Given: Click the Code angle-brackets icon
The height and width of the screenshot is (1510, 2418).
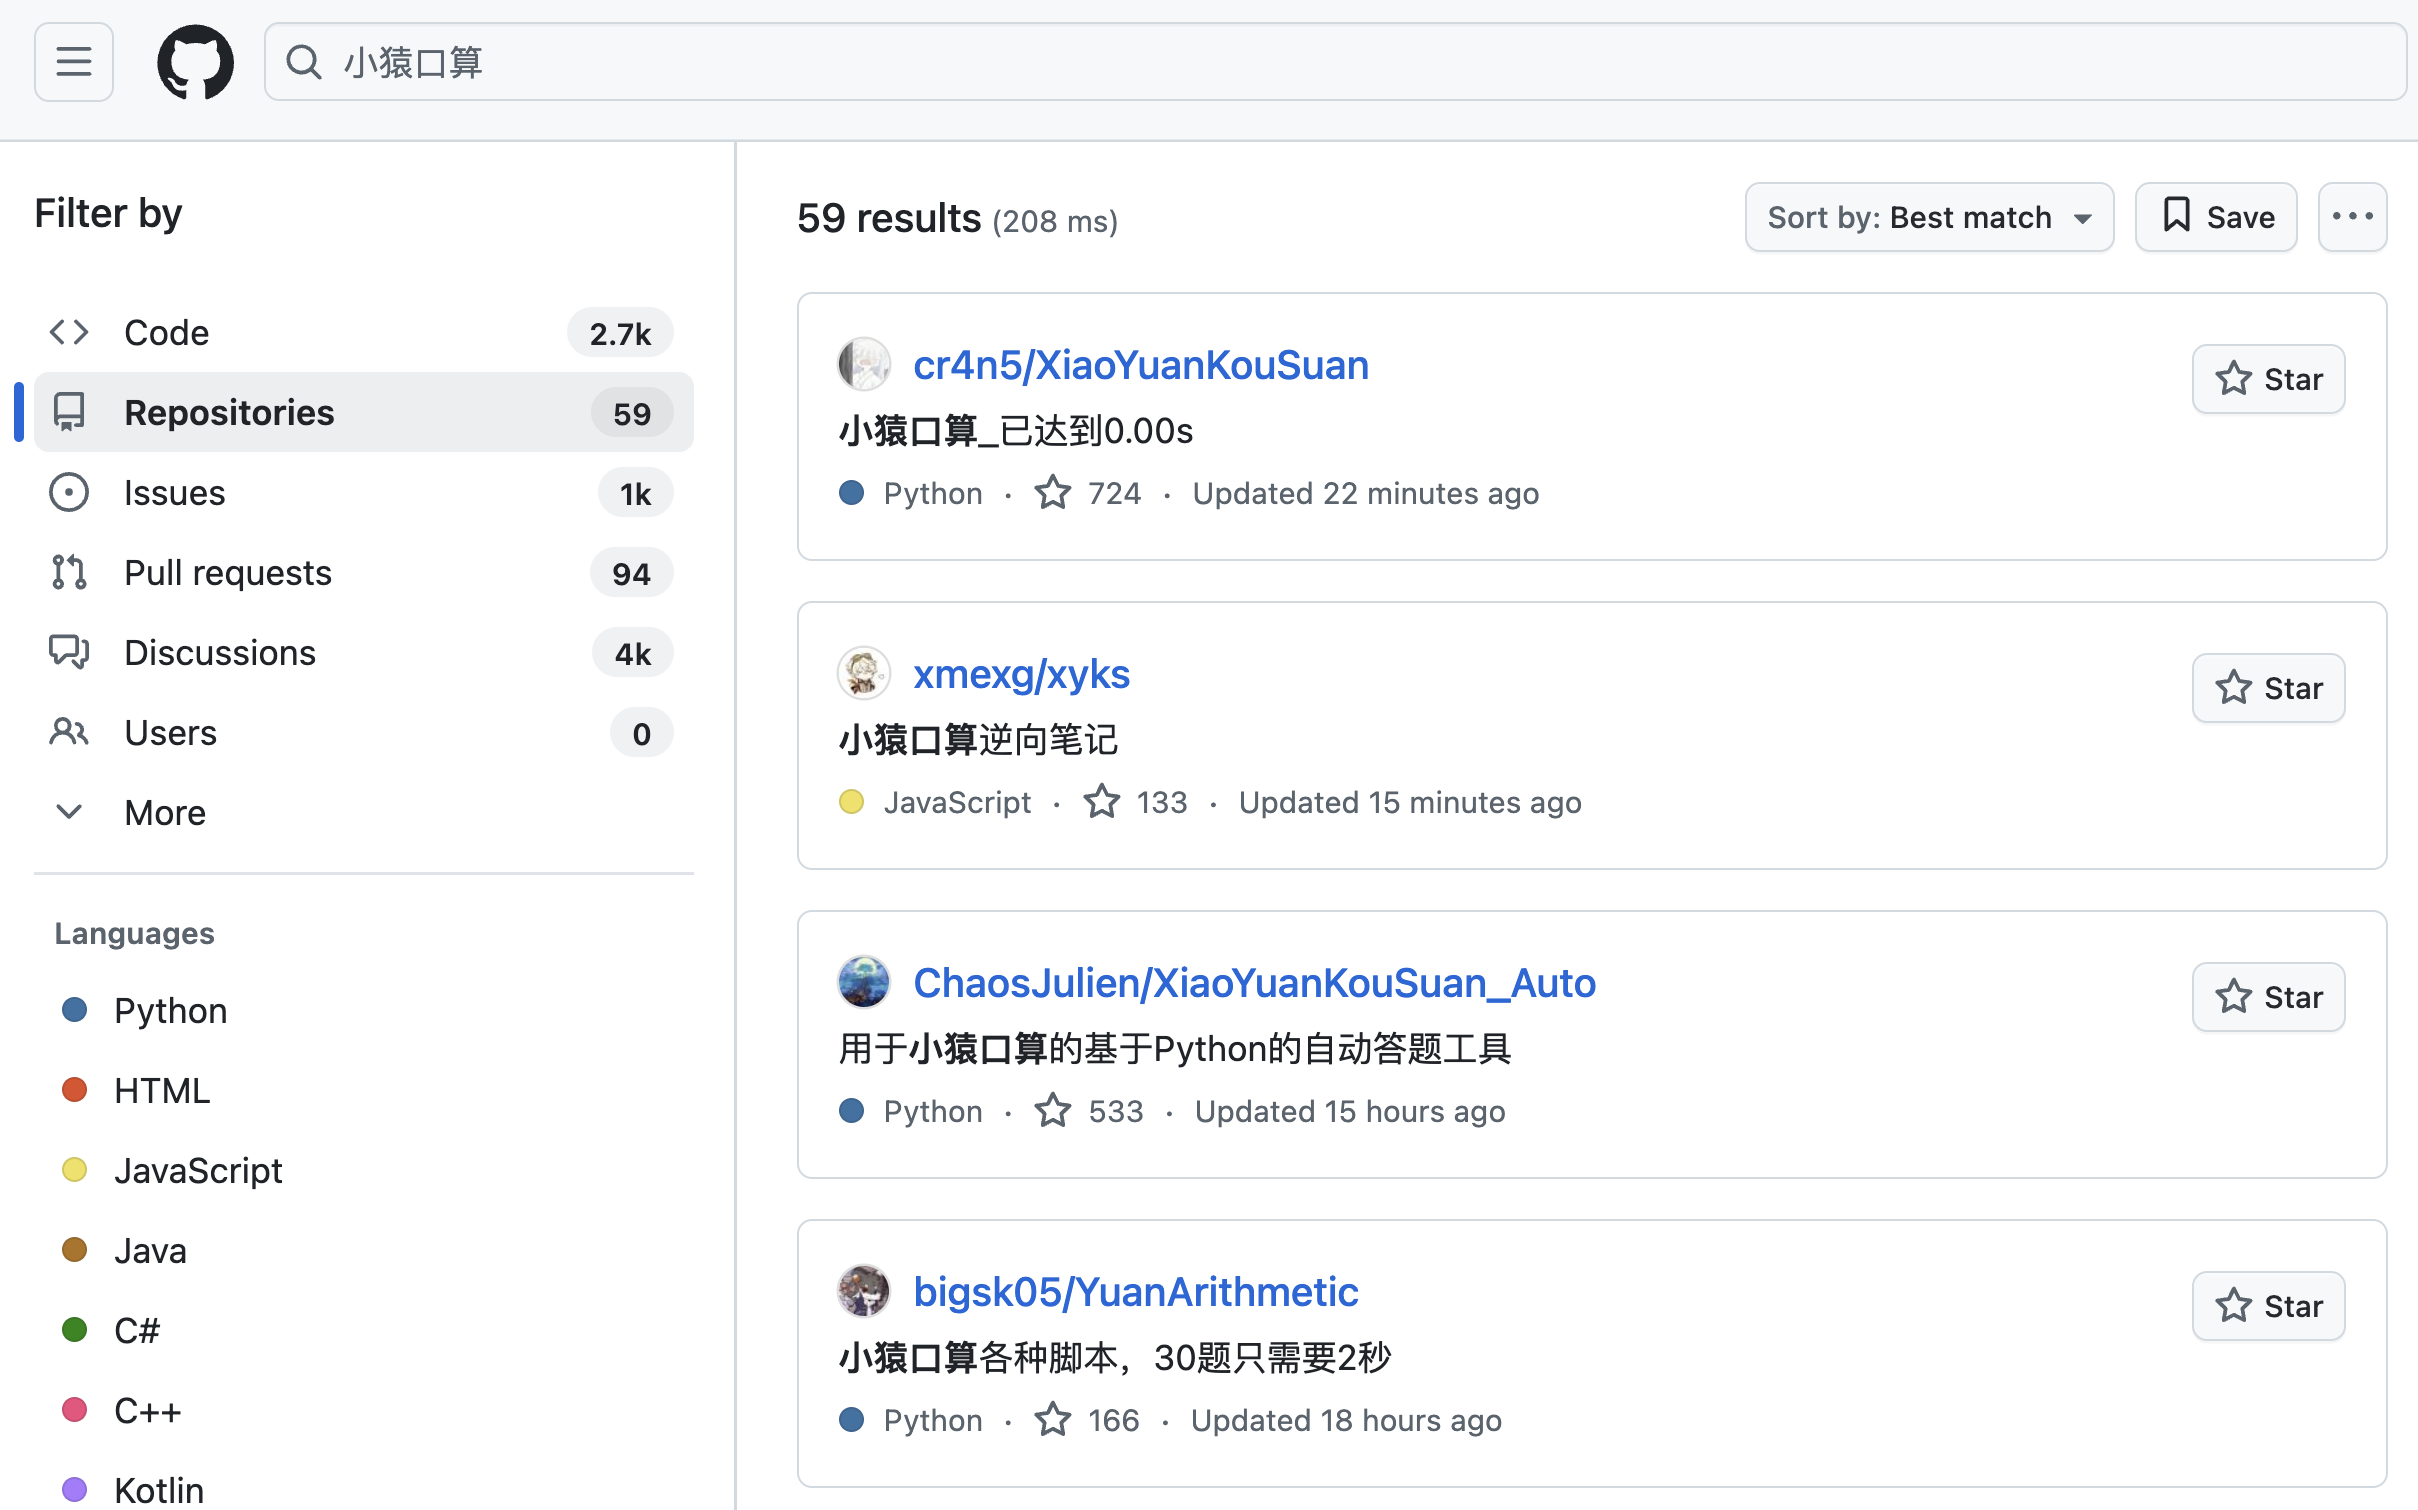Looking at the screenshot, I should point(69,332).
